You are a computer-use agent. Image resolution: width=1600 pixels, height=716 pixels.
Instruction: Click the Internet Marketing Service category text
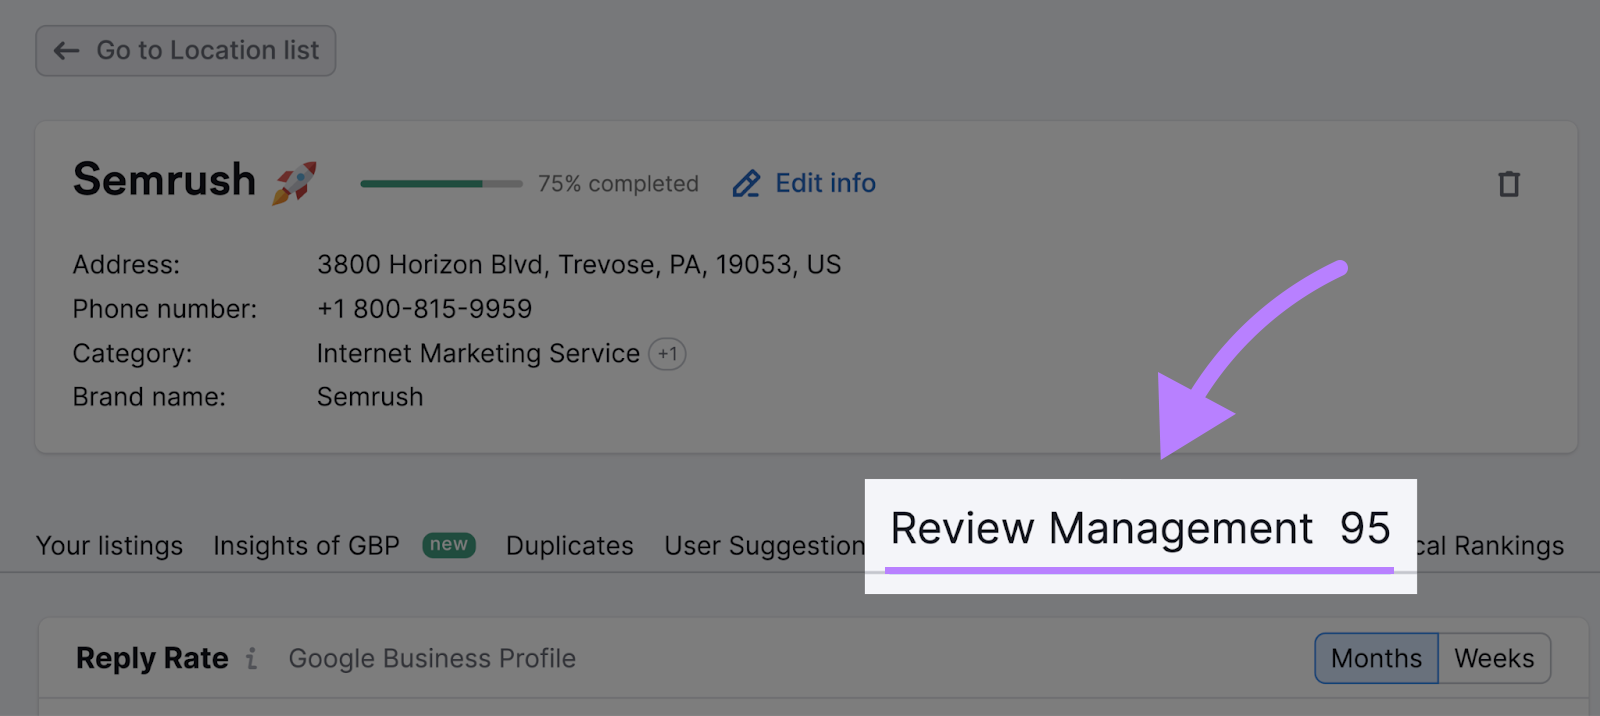(478, 354)
